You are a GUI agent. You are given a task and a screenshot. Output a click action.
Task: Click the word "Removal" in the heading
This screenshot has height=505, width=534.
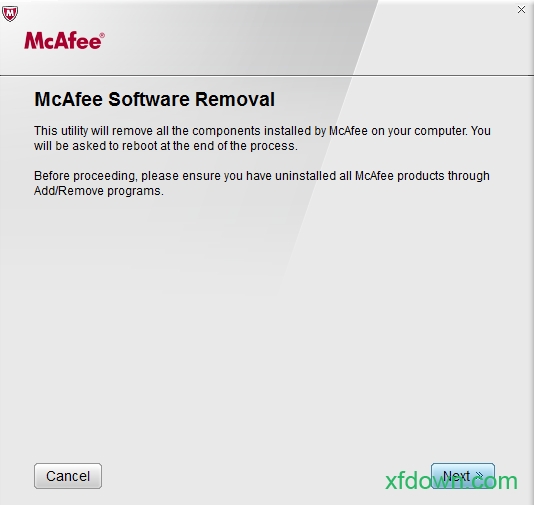pyautogui.click(x=235, y=99)
